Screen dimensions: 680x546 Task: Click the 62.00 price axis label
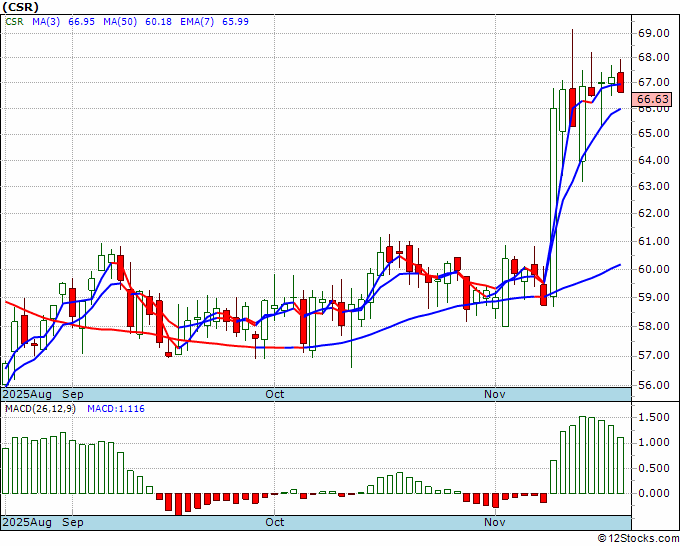[x=654, y=213]
